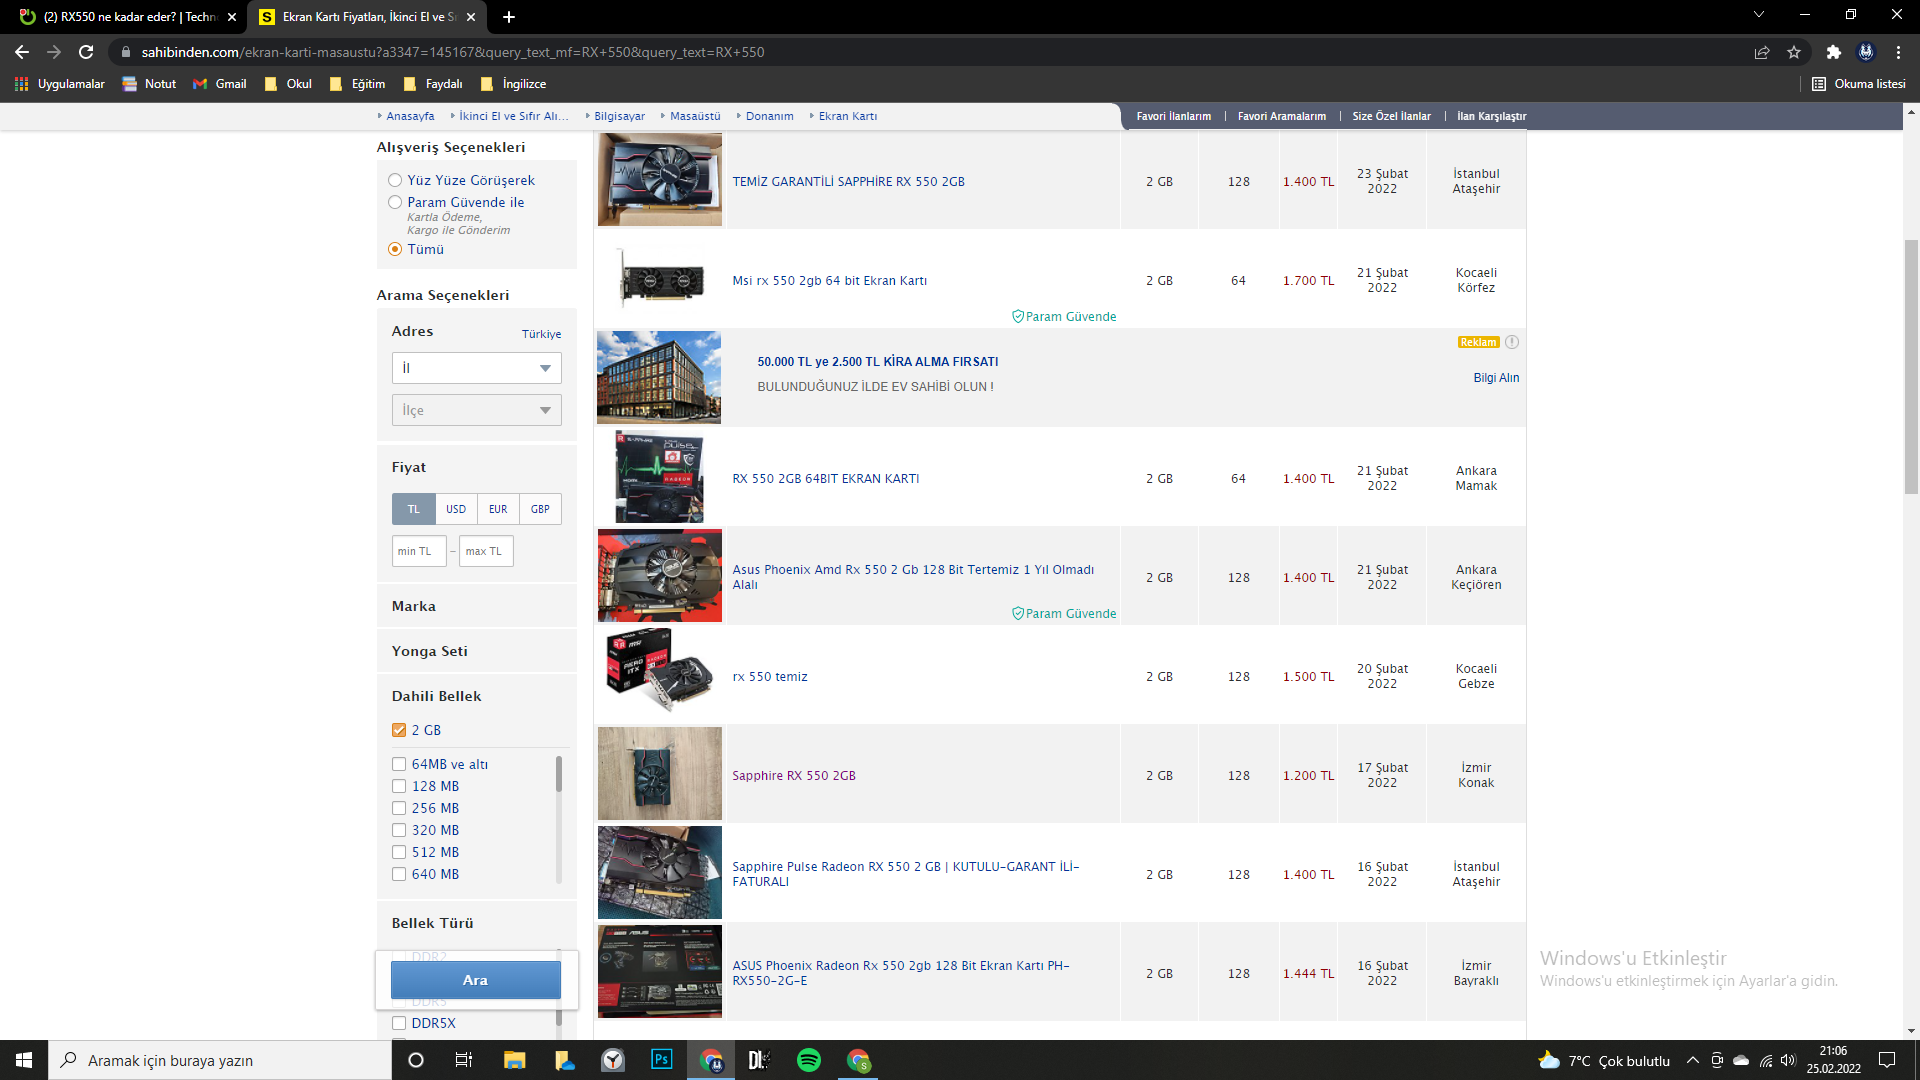Bookmark this page with the star icon
The height and width of the screenshot is (1080, 1920).
1794,52
